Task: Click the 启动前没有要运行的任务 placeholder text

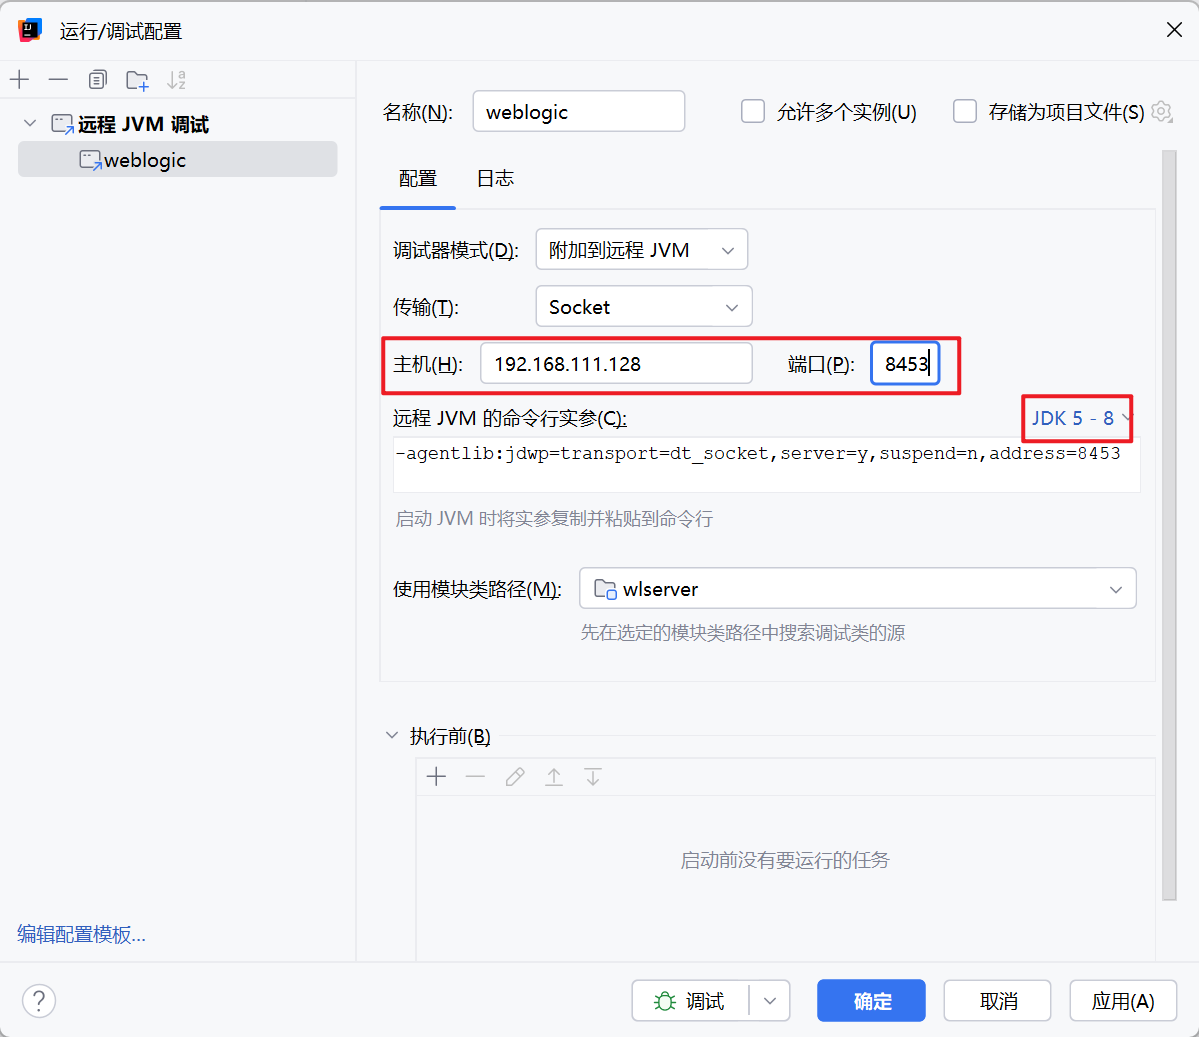Action: [785, 860]
